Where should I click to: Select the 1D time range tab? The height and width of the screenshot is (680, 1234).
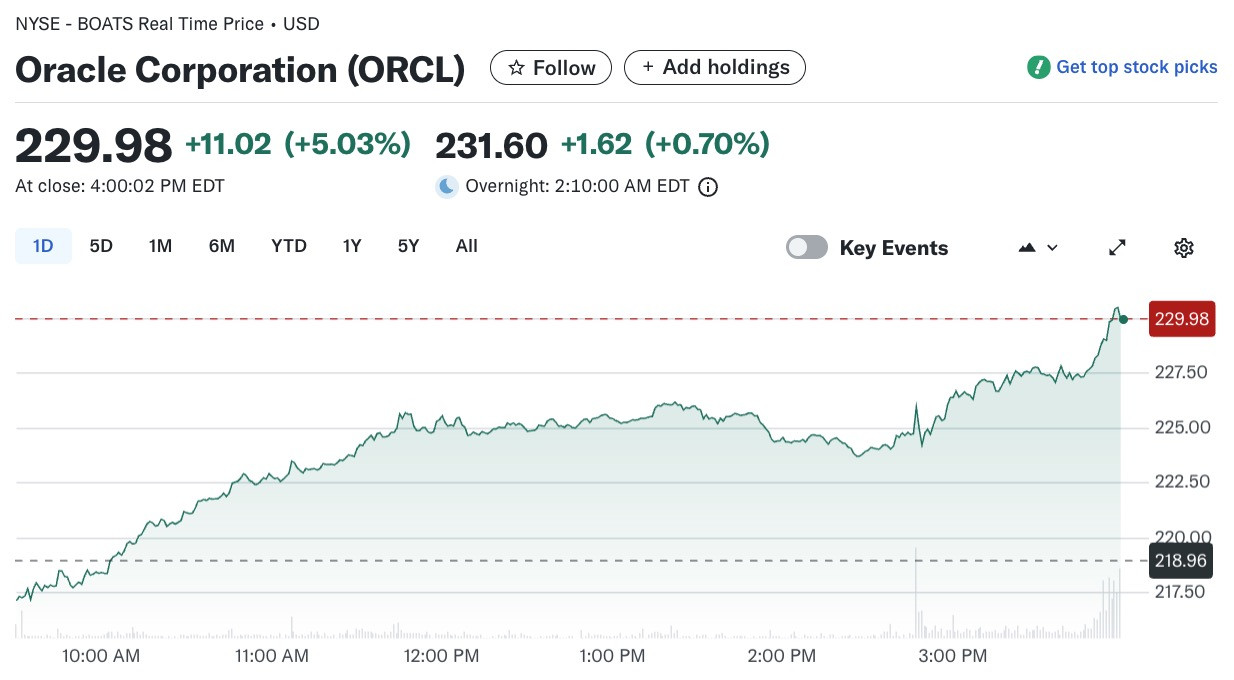43,246
